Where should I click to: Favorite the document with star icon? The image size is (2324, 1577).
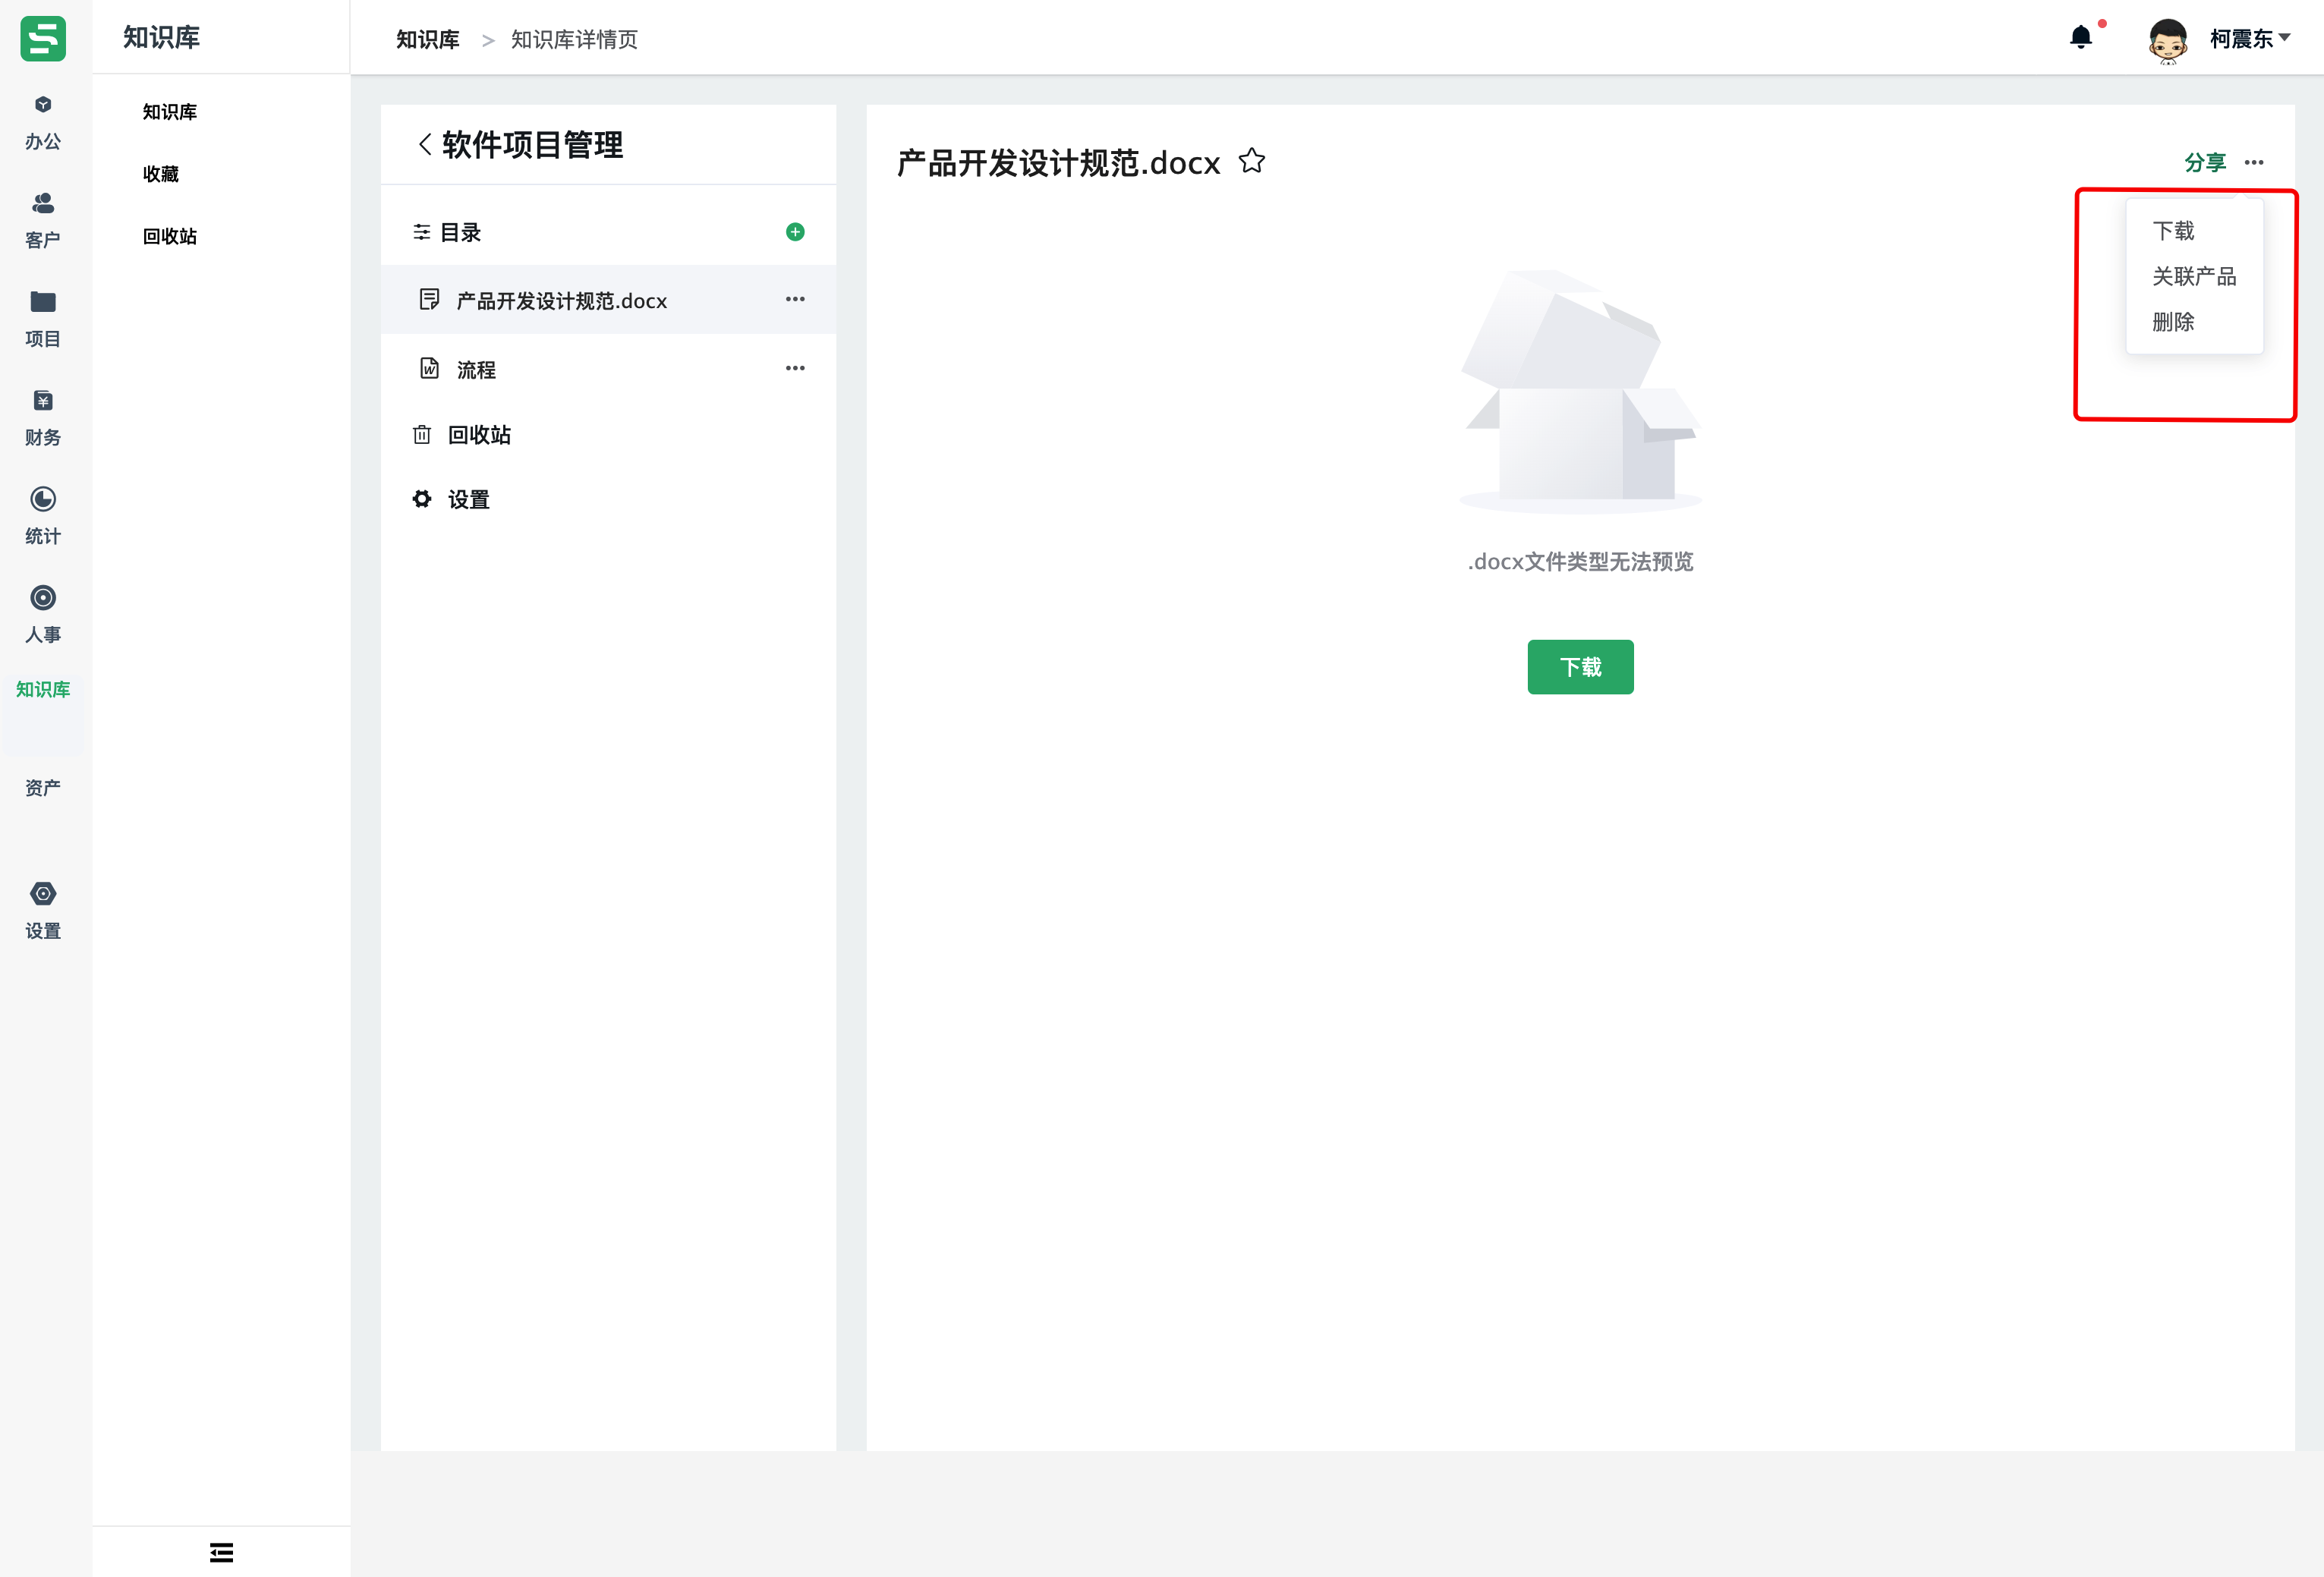click(1251, 161)
